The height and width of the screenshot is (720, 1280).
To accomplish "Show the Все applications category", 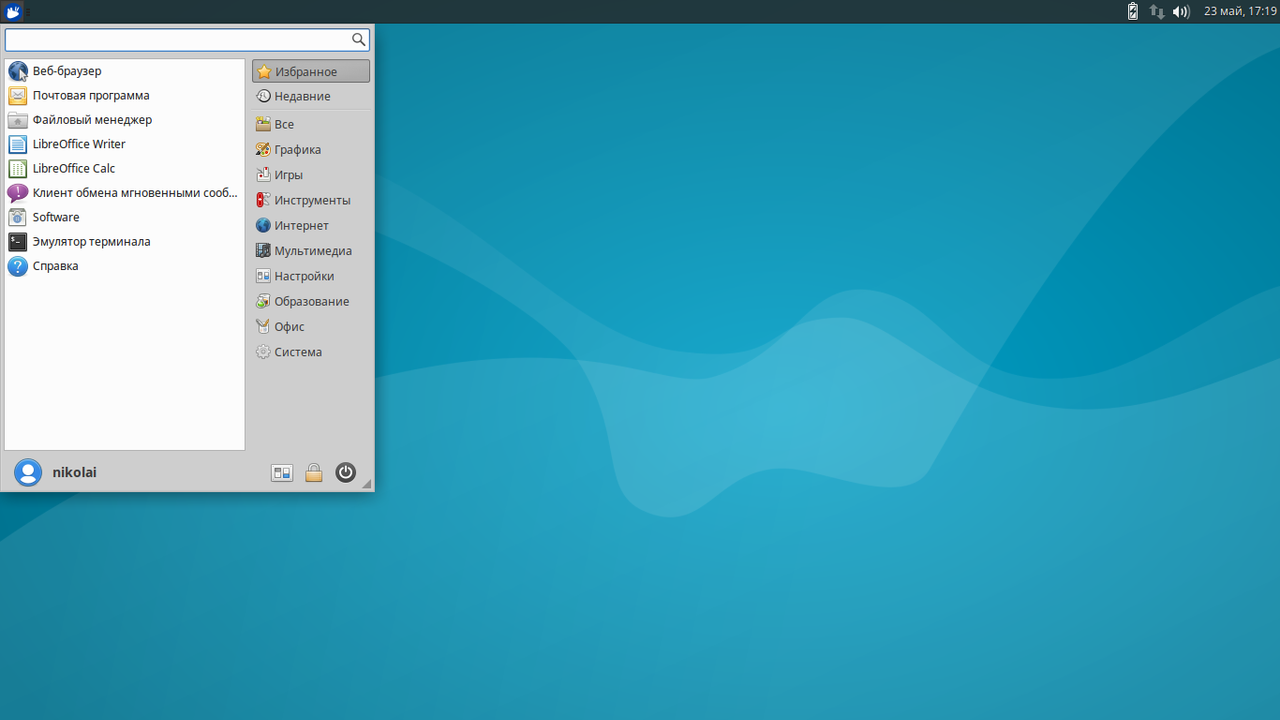I will point(311,124).
